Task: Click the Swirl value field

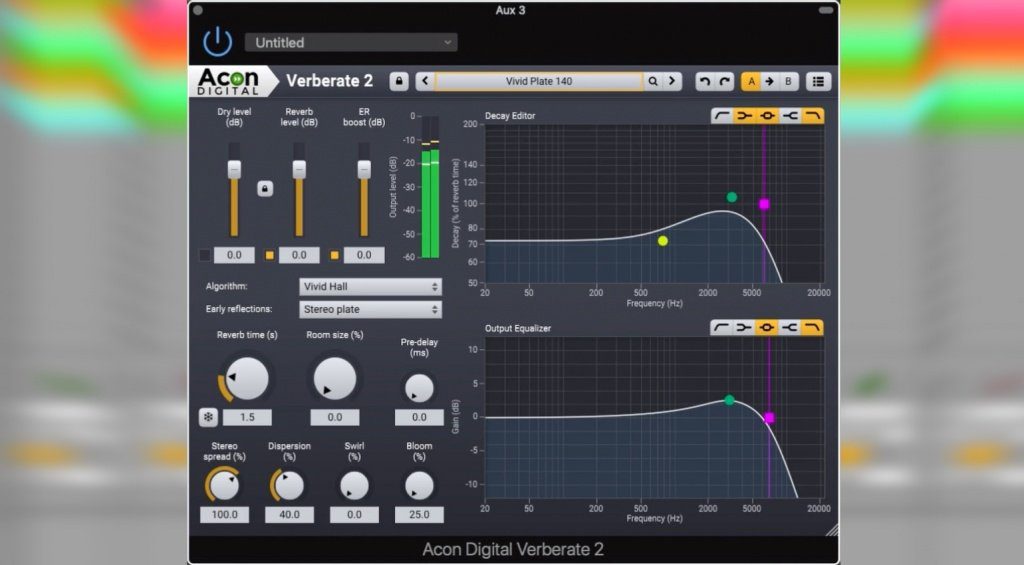Action: [x=355, y=515]
